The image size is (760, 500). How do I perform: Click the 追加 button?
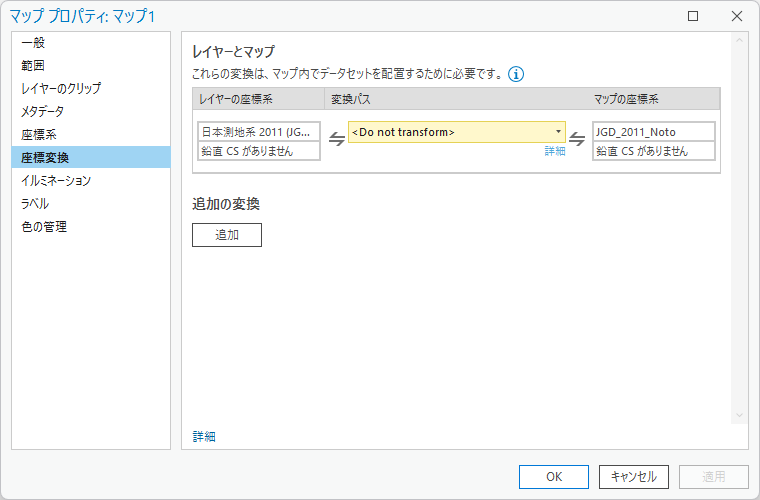[x=227, y=235]
